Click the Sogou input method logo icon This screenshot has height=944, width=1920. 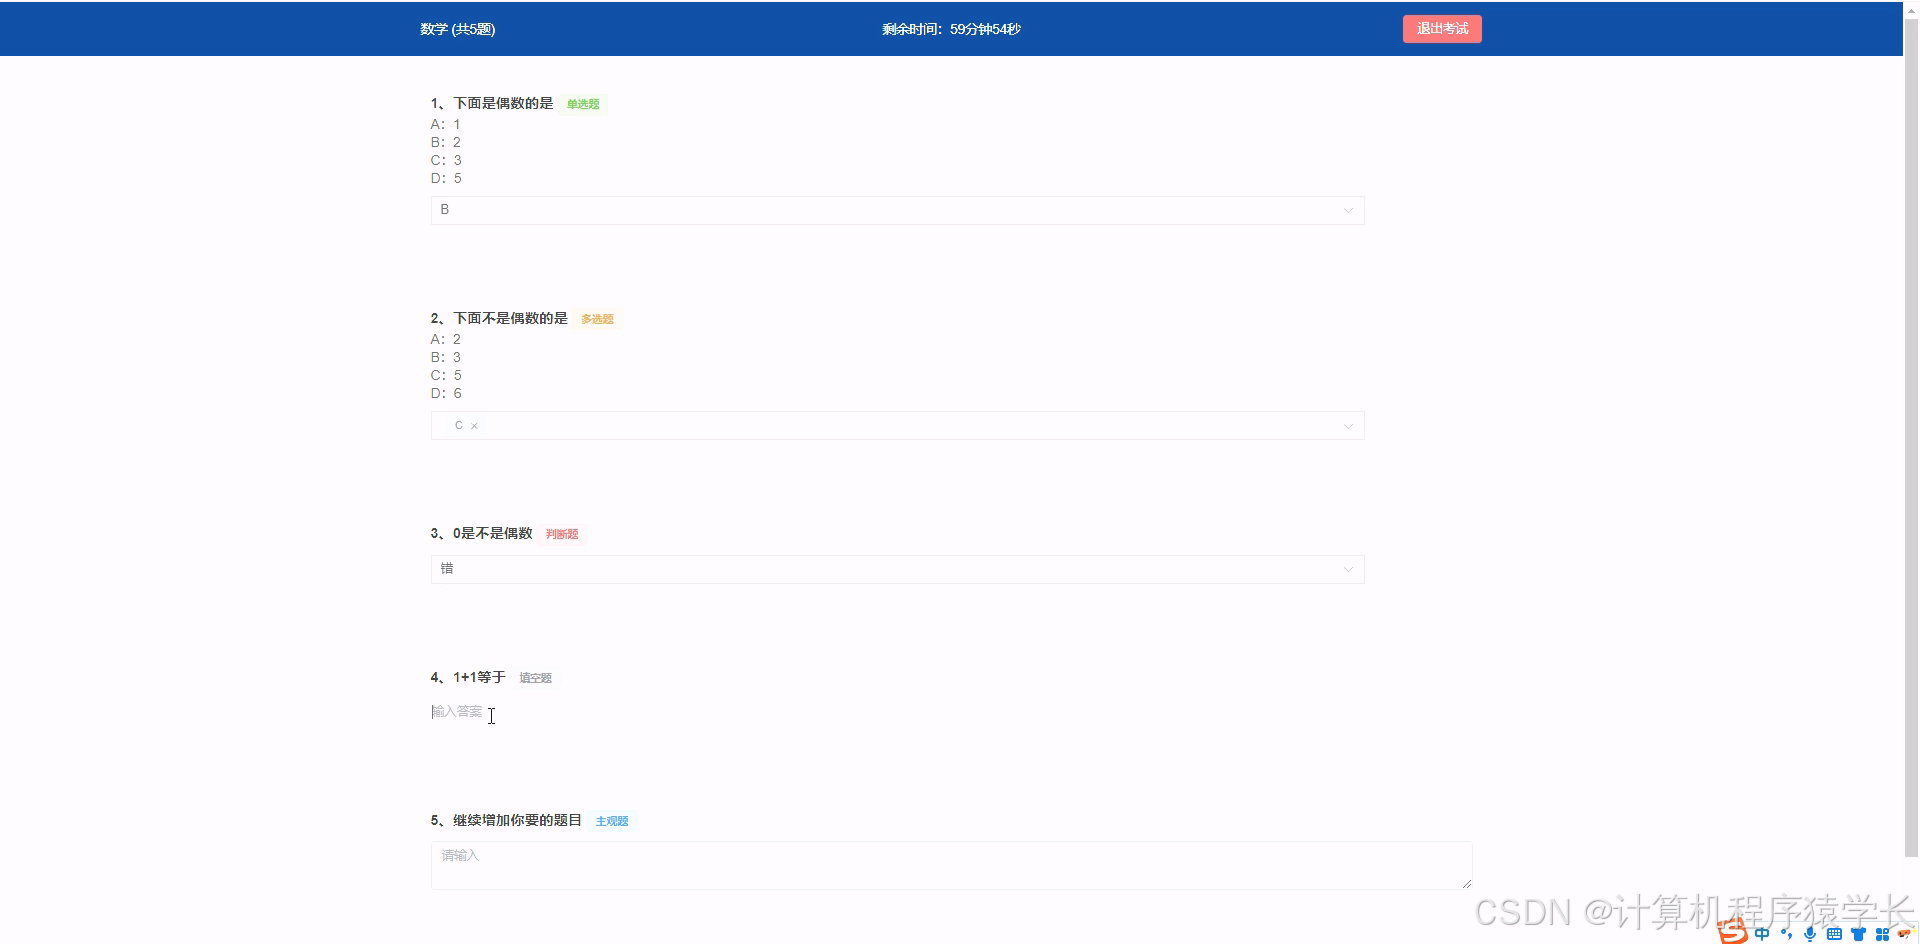point(1733,932)
